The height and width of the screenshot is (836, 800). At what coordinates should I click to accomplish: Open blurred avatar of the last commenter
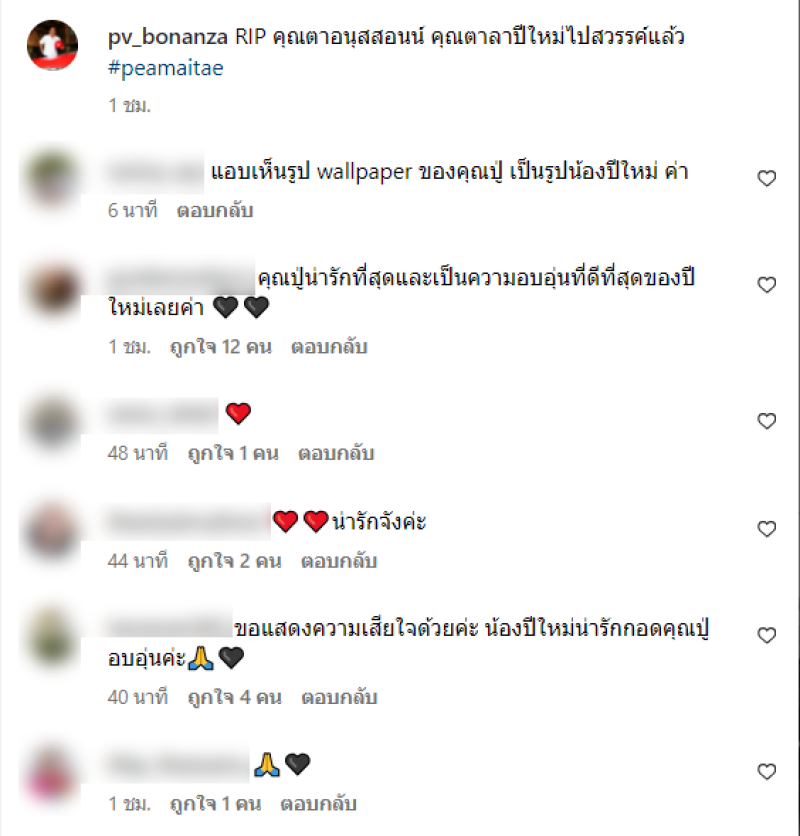pyautogui.click(x=52, y=776)
